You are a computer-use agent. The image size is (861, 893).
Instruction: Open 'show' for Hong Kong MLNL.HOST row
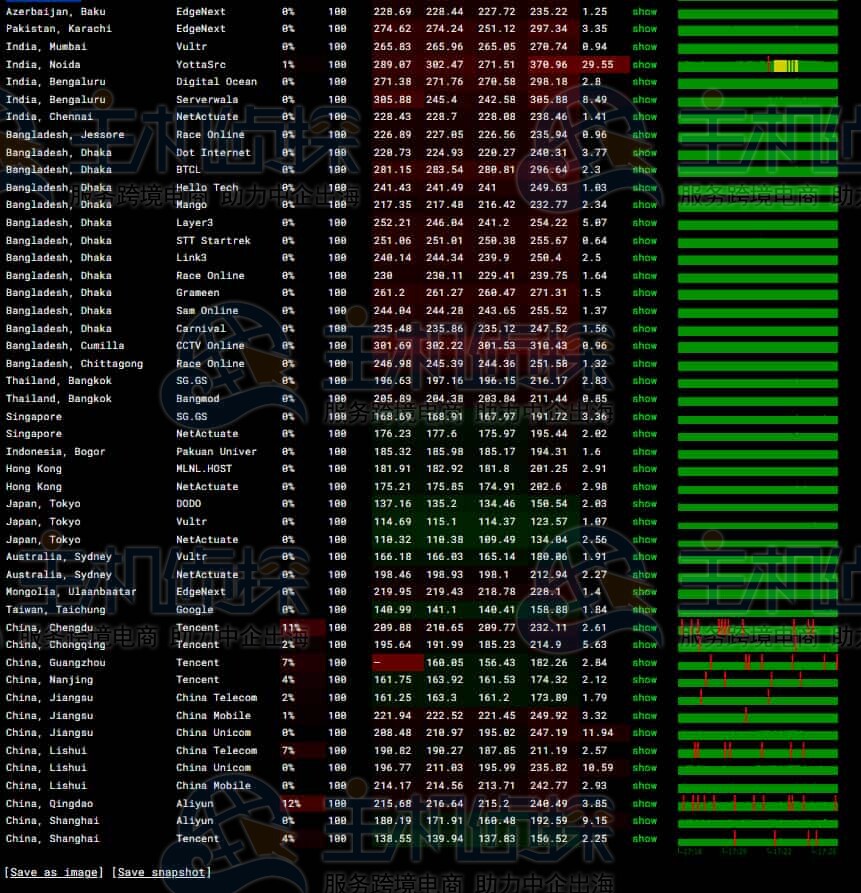click(644, 469)
